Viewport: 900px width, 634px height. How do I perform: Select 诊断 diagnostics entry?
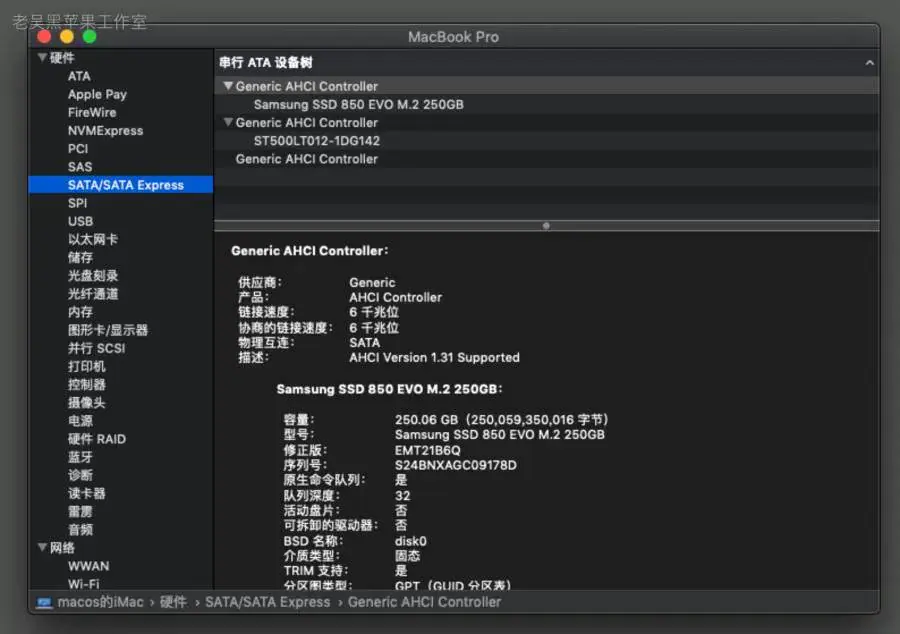pyautogui.click(x=80, y=475)
